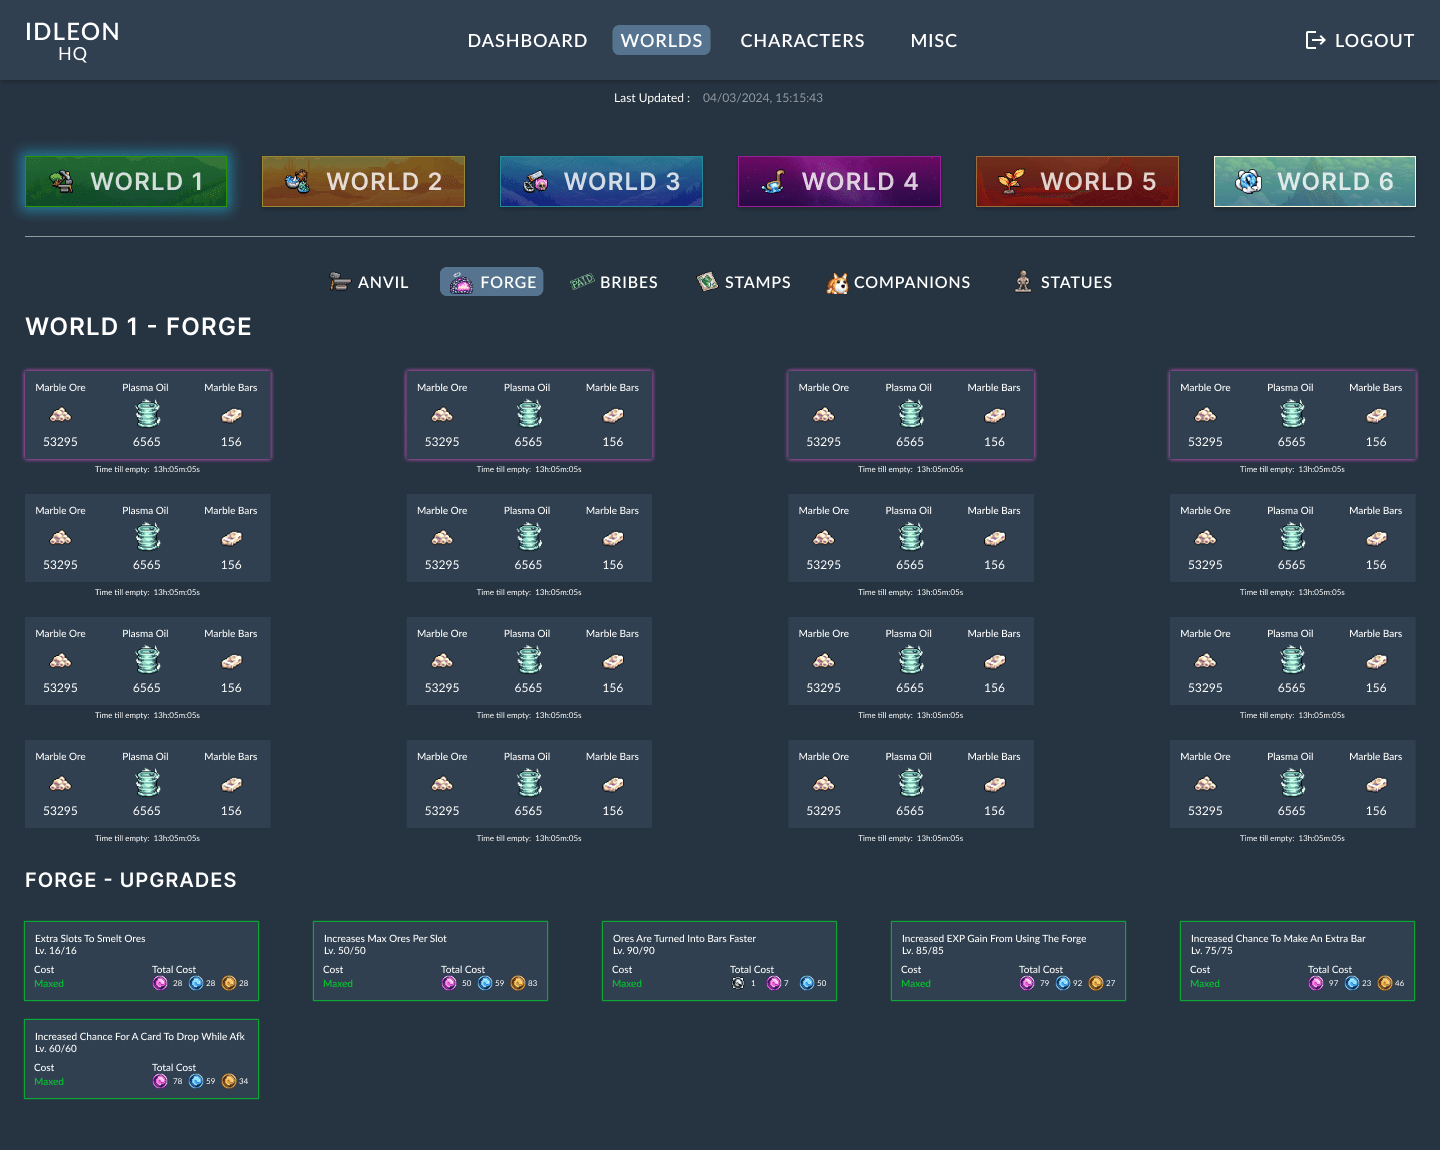Click the blue coin beside 92

[1063, 983]
